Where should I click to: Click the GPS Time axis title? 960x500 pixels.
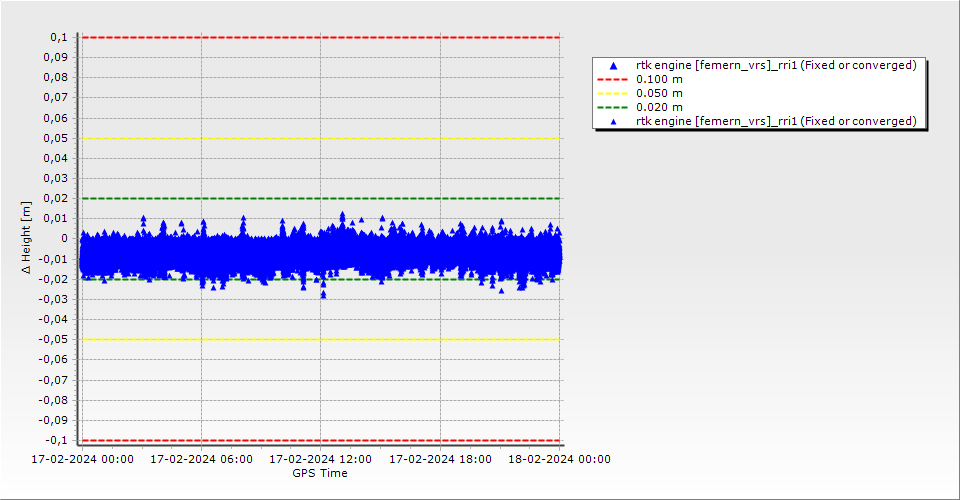[x=320, y=473]
